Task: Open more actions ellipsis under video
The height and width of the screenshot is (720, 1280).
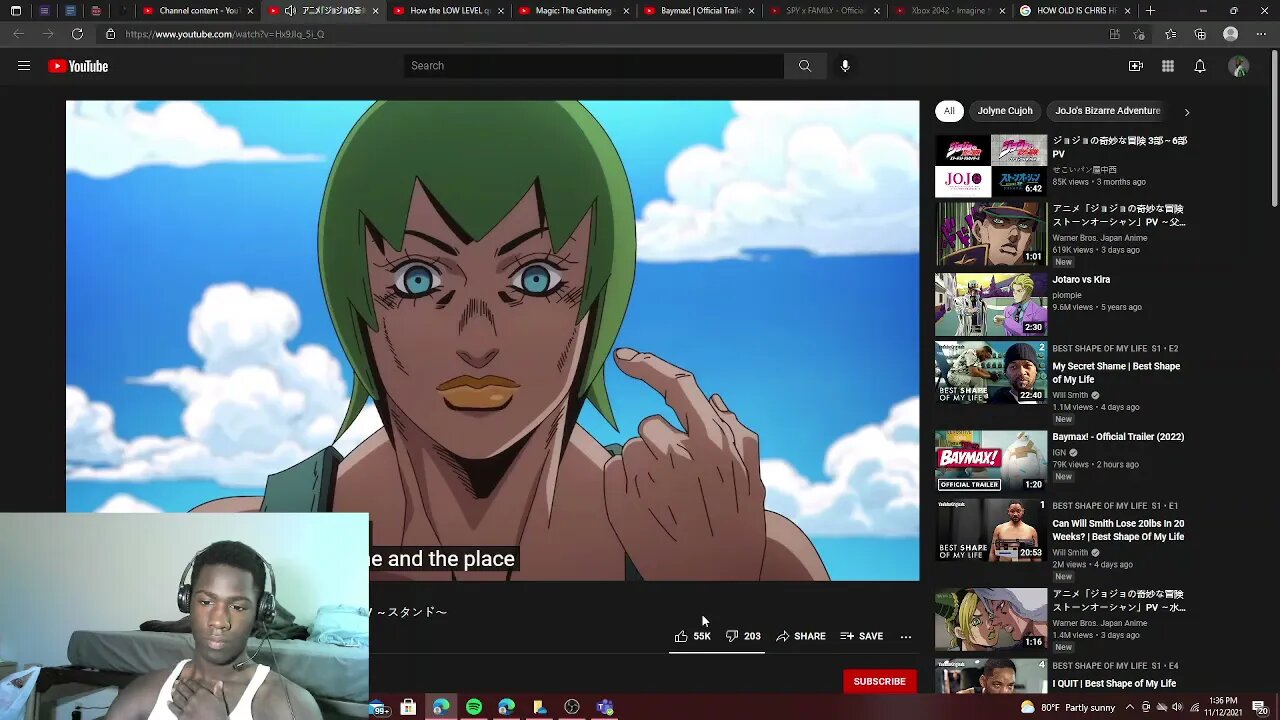Action: point(906,636)
